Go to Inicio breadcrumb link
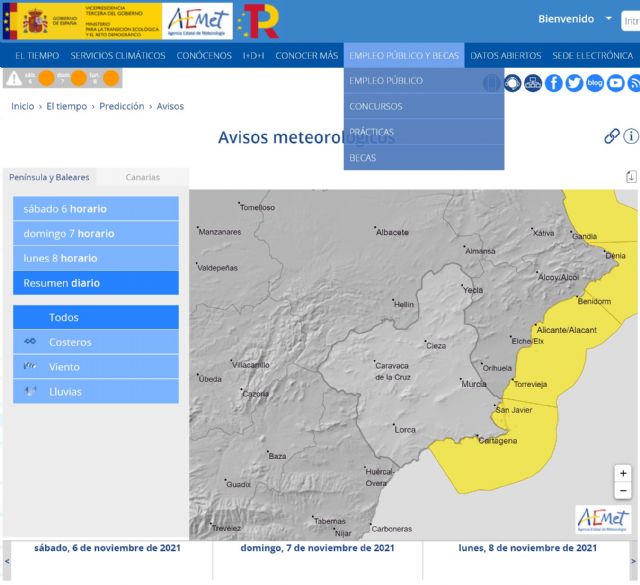This screenshot has width=640, height=585. (22, 106)
